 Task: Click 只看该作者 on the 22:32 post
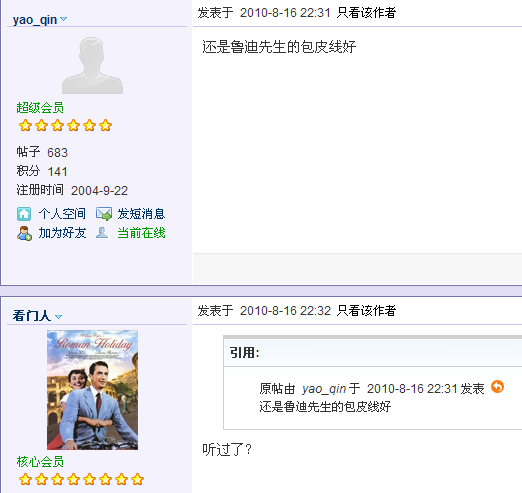(366, 311)
